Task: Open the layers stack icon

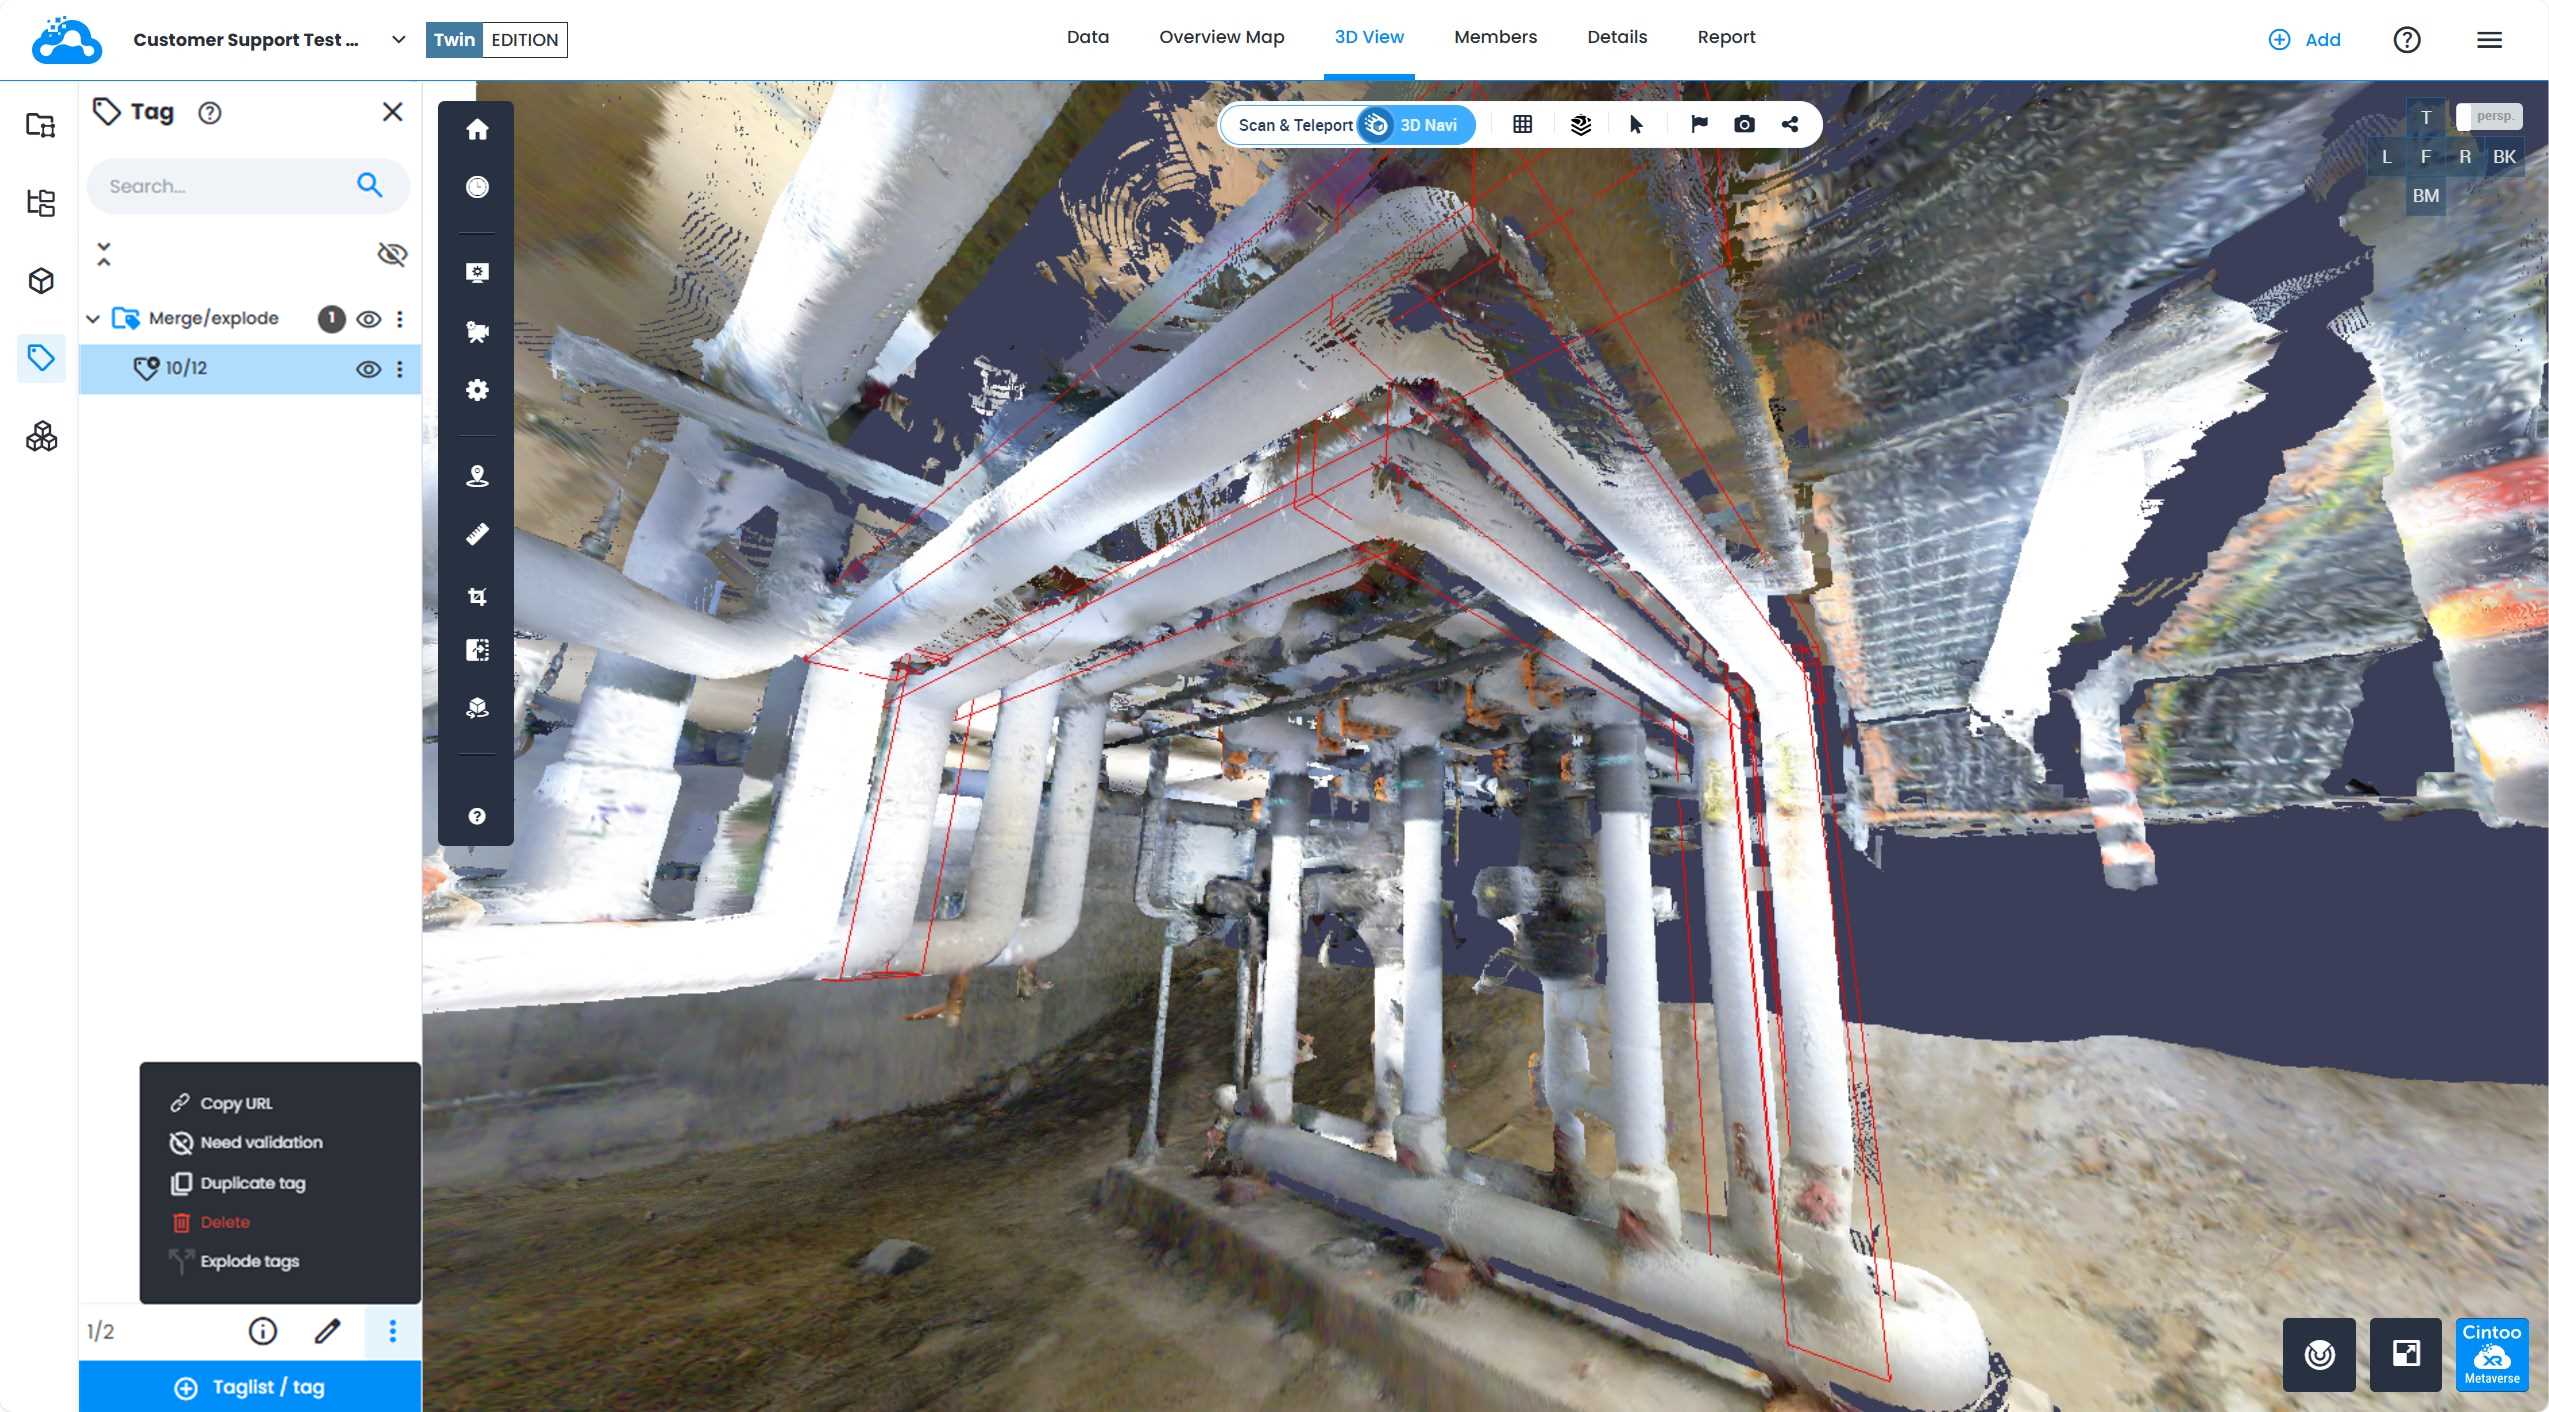Action: point(1580,125)
